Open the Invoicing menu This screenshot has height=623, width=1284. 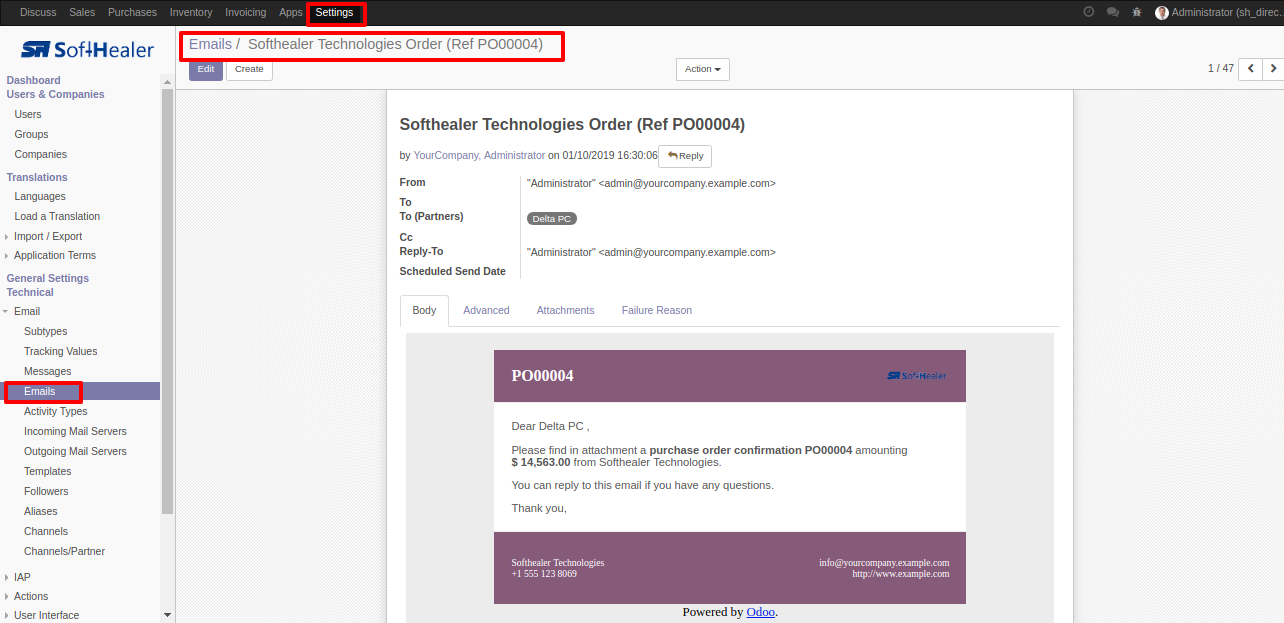pyautogui.click(x=246, y=12)
